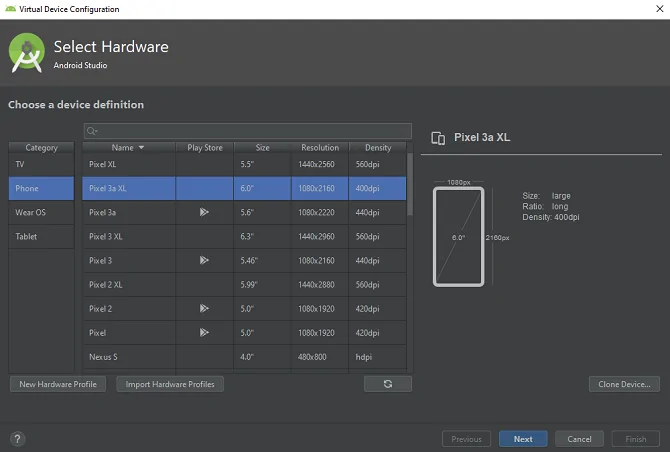Click the Android Studio logo icon
Viewport: 670px width, 452px height.
coord(26,54)
